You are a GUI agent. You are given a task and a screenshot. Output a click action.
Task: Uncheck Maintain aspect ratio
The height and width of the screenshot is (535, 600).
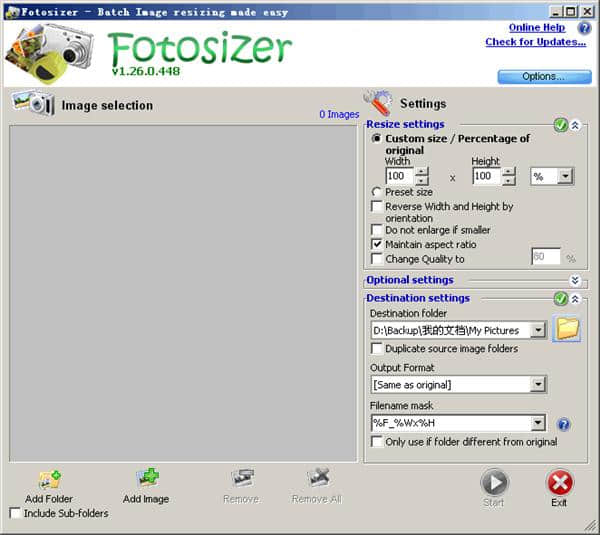[x=377, y=244]
